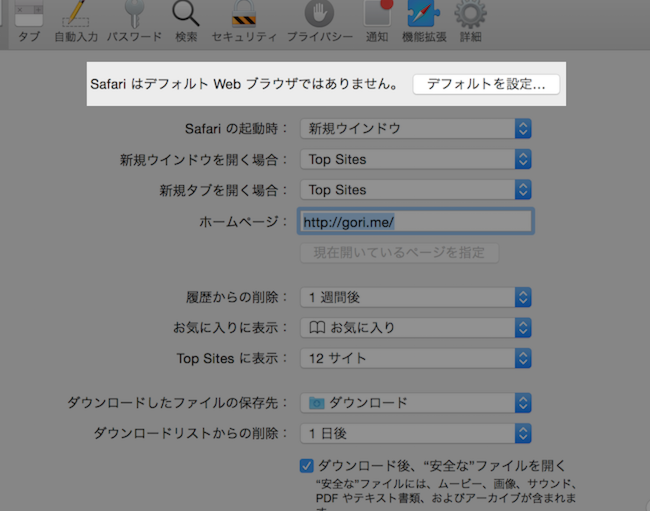Open the セキュリティ (Security) preferences pane

tap(244, 22)
